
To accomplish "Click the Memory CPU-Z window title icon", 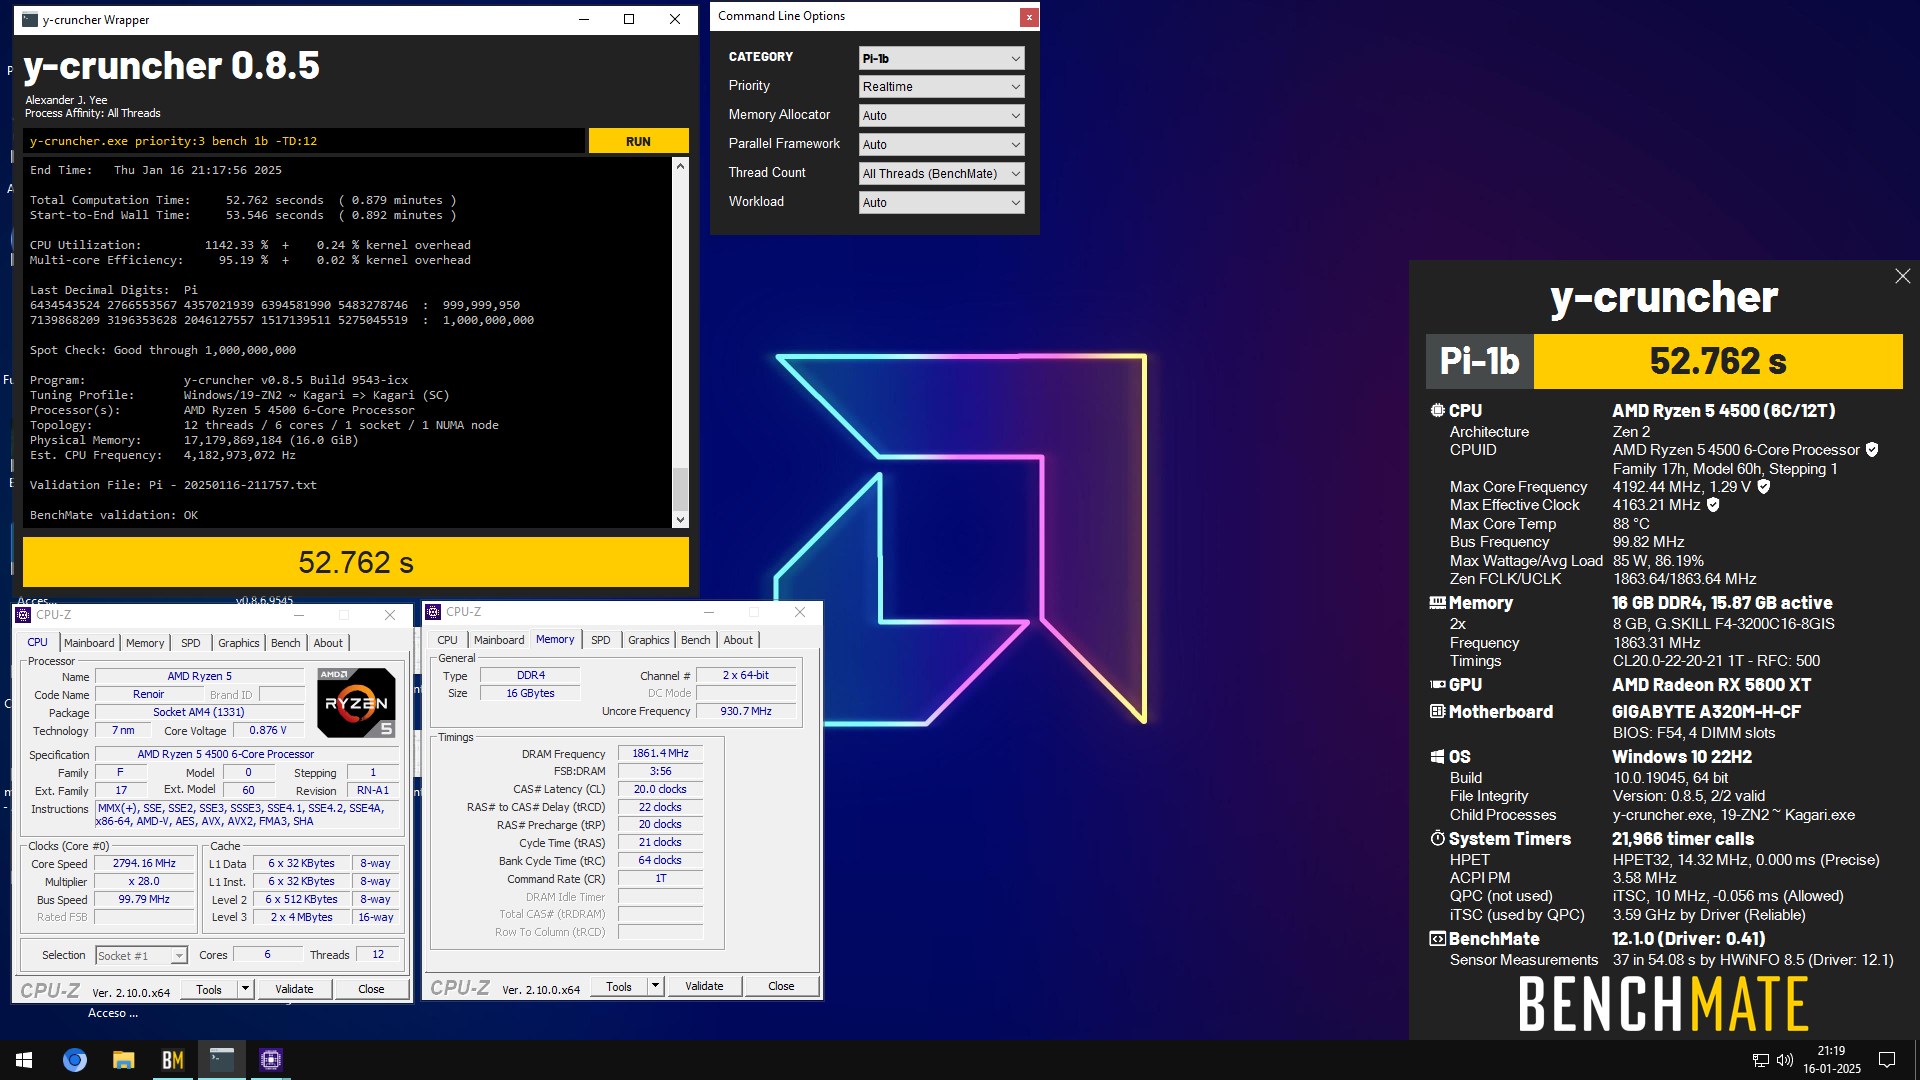I will pyautogui.click(x=433, y=612).
